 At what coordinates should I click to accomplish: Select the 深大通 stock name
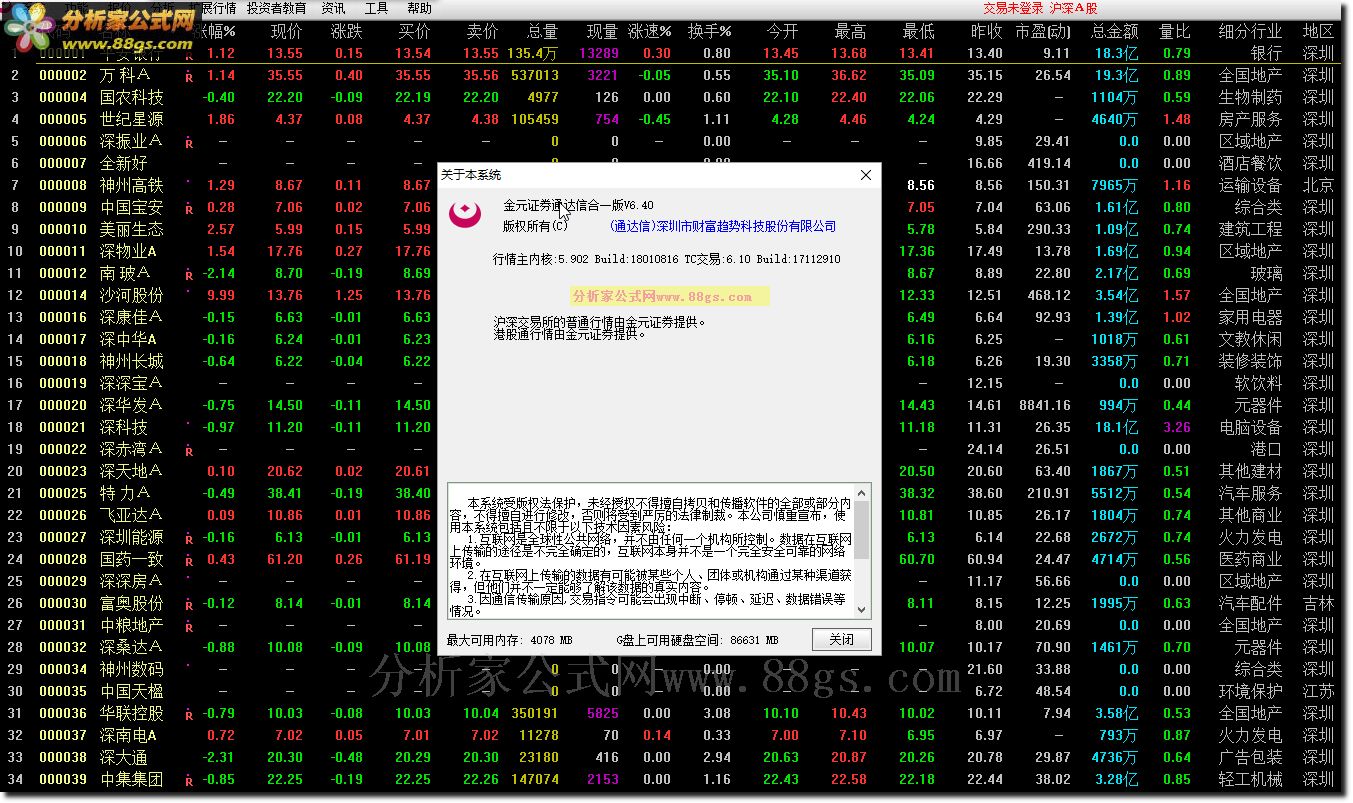point(123,758)
